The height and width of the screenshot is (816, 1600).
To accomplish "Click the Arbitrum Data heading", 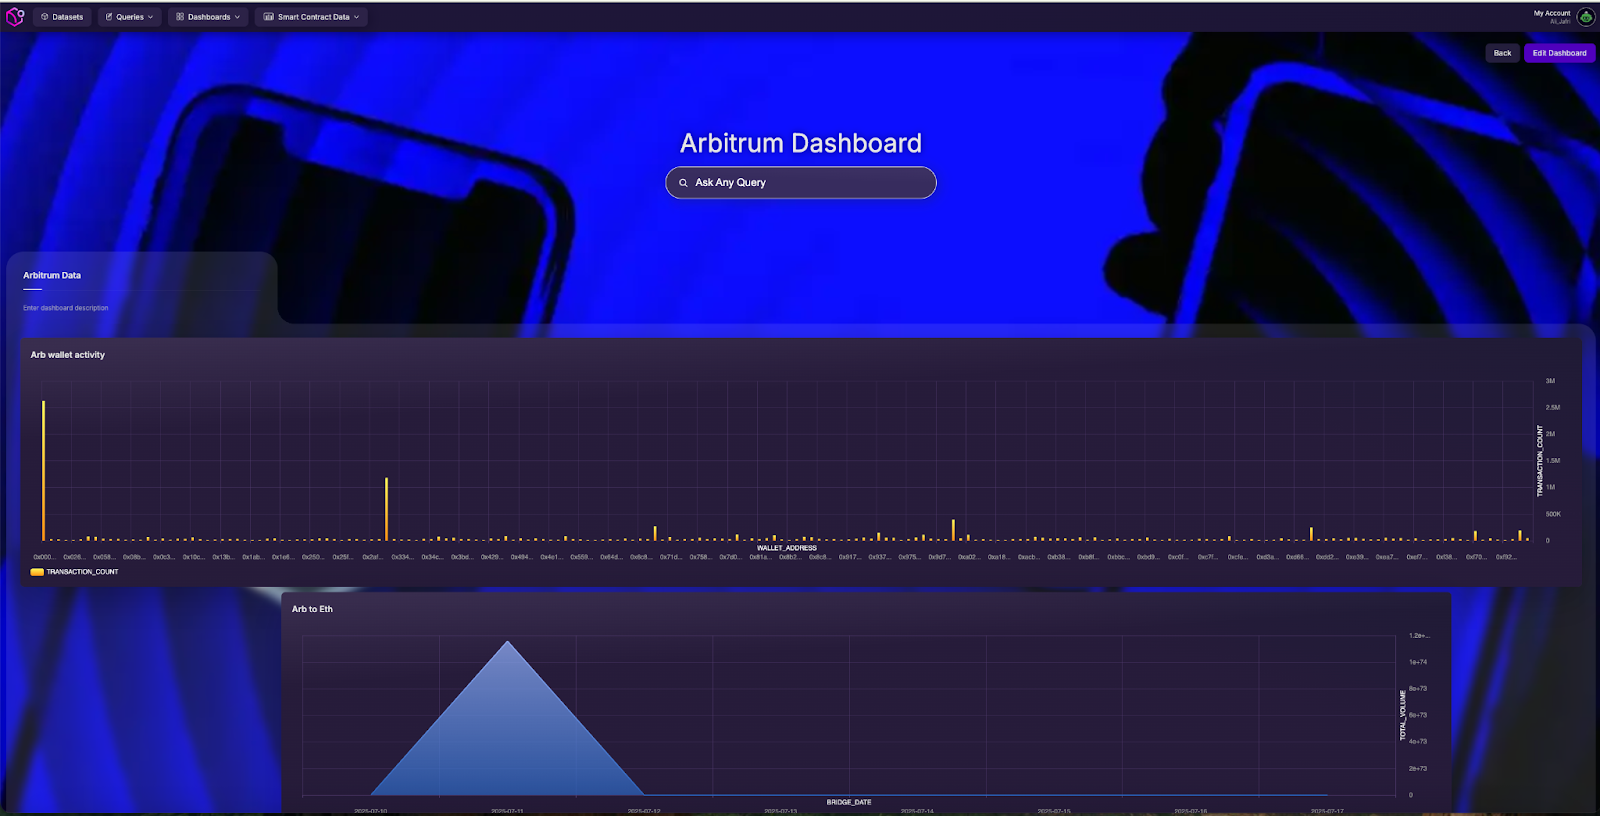I will point(52,275).
